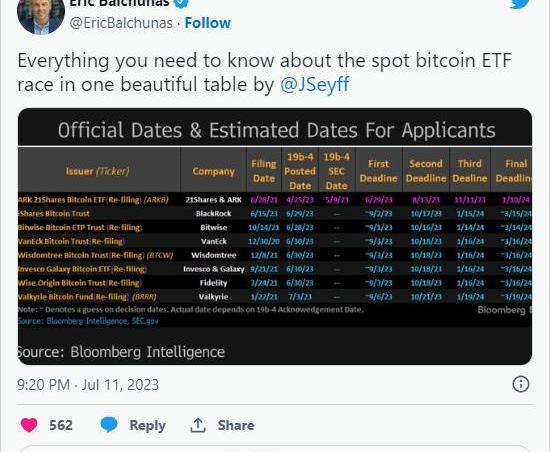Follow Eric Balchunas

coord(208,23)
